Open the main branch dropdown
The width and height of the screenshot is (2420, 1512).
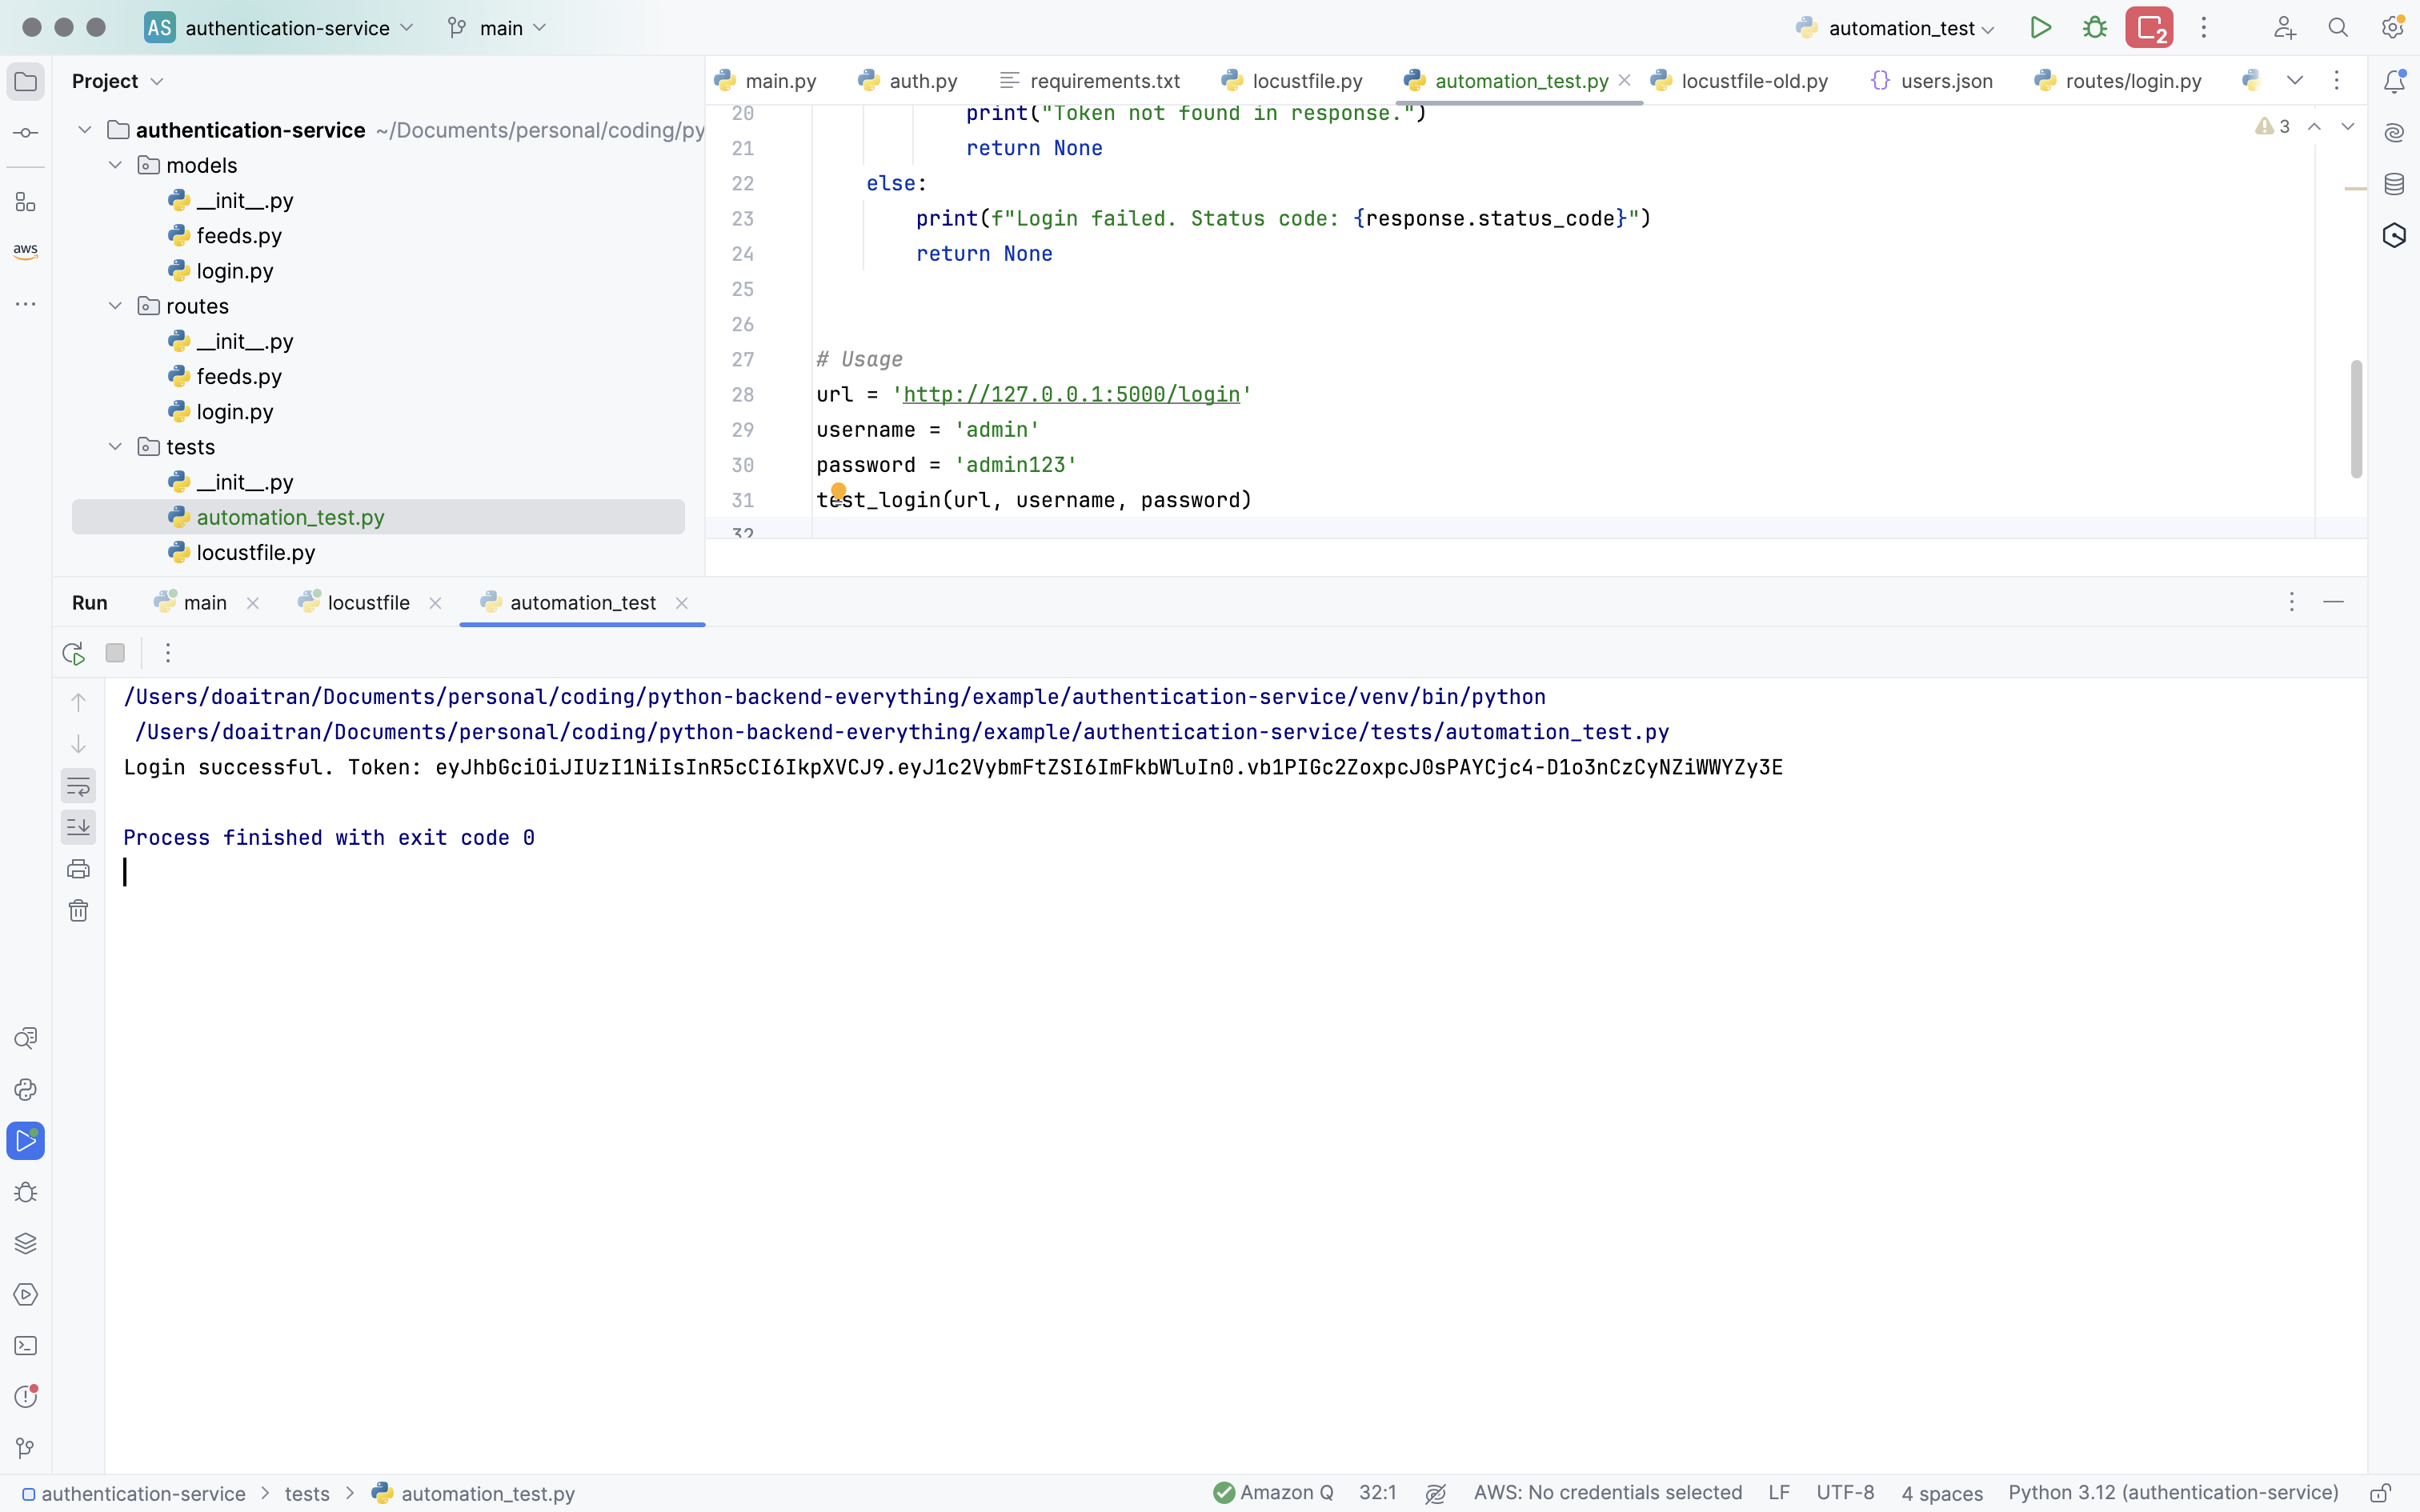(x=497, y=28)
